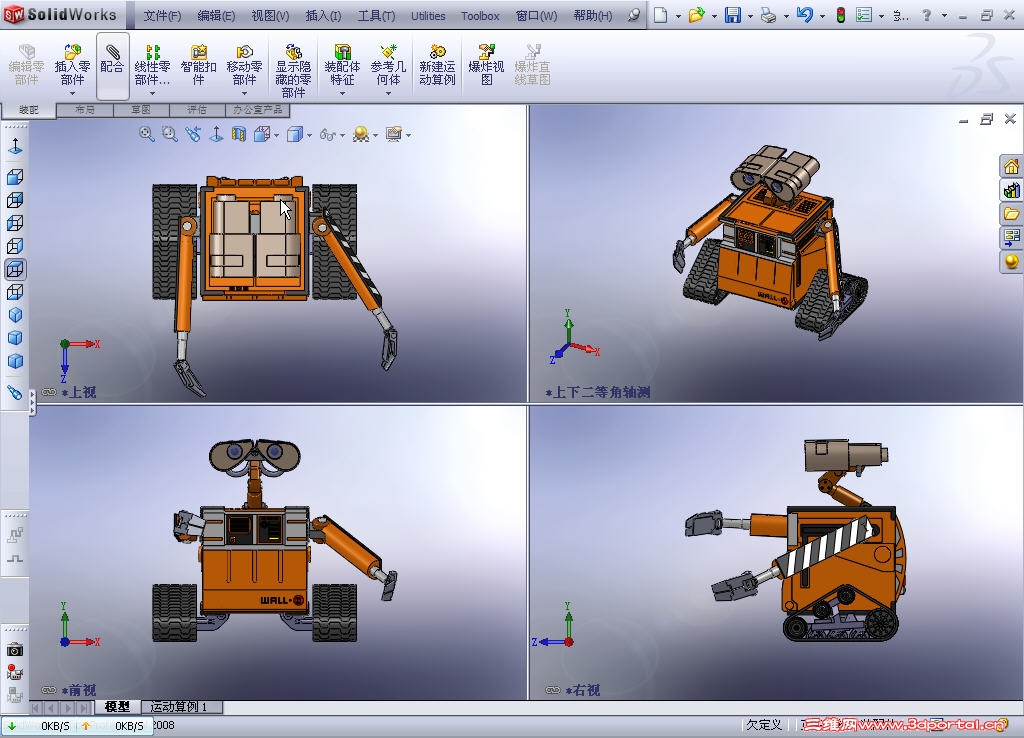Click the Smart Fasteners (智能扣件) icon
1024x738 pixels.
pyautogui.click(x=199, y=52)
